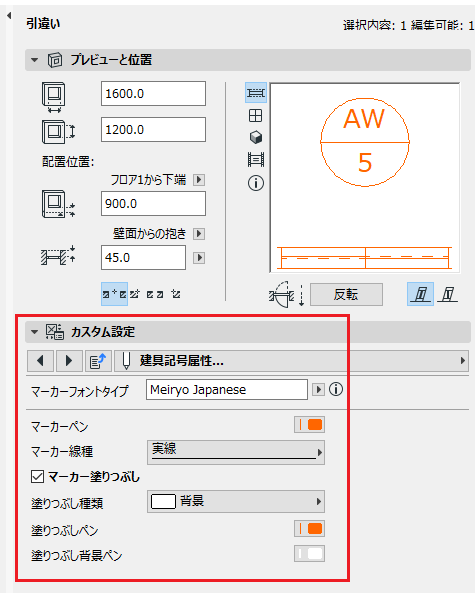Select the third reveal anchor icon
Screen dimensions: 475x593
155,294
